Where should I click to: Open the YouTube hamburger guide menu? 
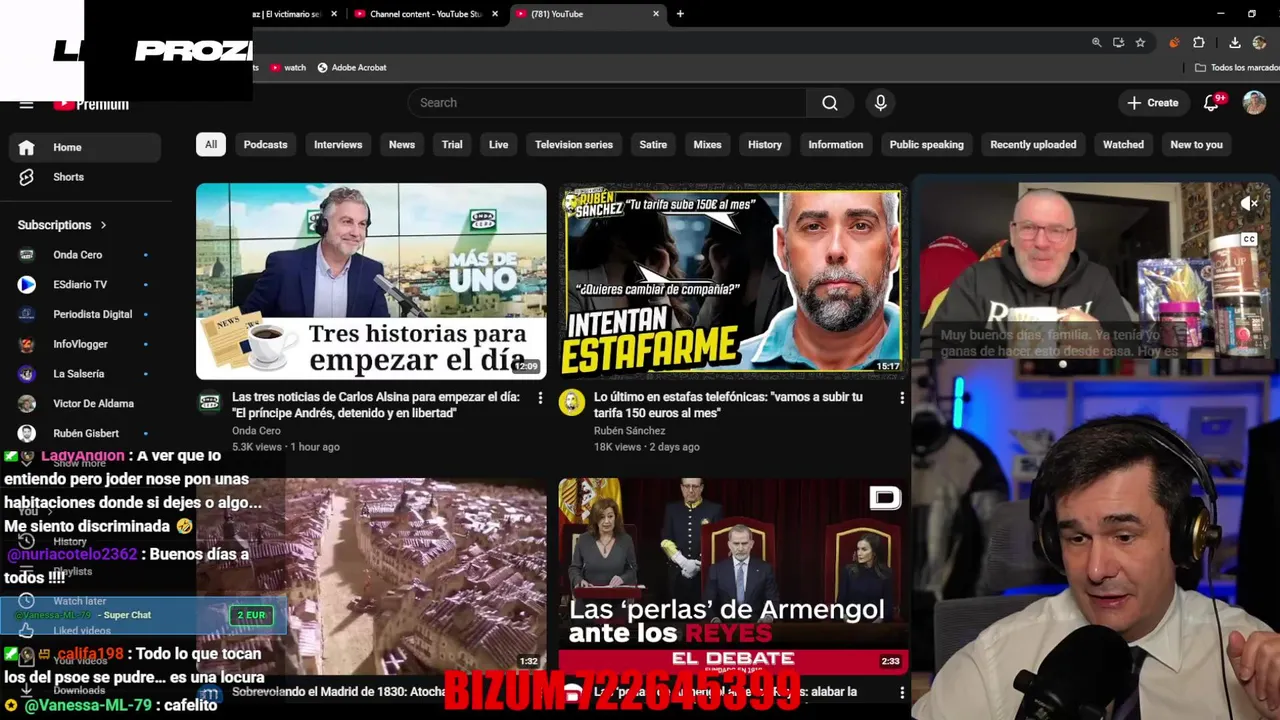point(27,103)
